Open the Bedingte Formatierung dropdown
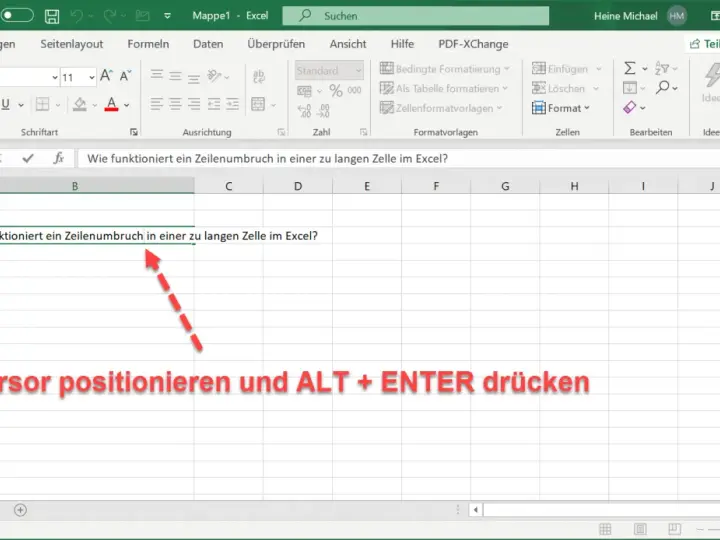 pyautogui.click(x=444, y=69)
